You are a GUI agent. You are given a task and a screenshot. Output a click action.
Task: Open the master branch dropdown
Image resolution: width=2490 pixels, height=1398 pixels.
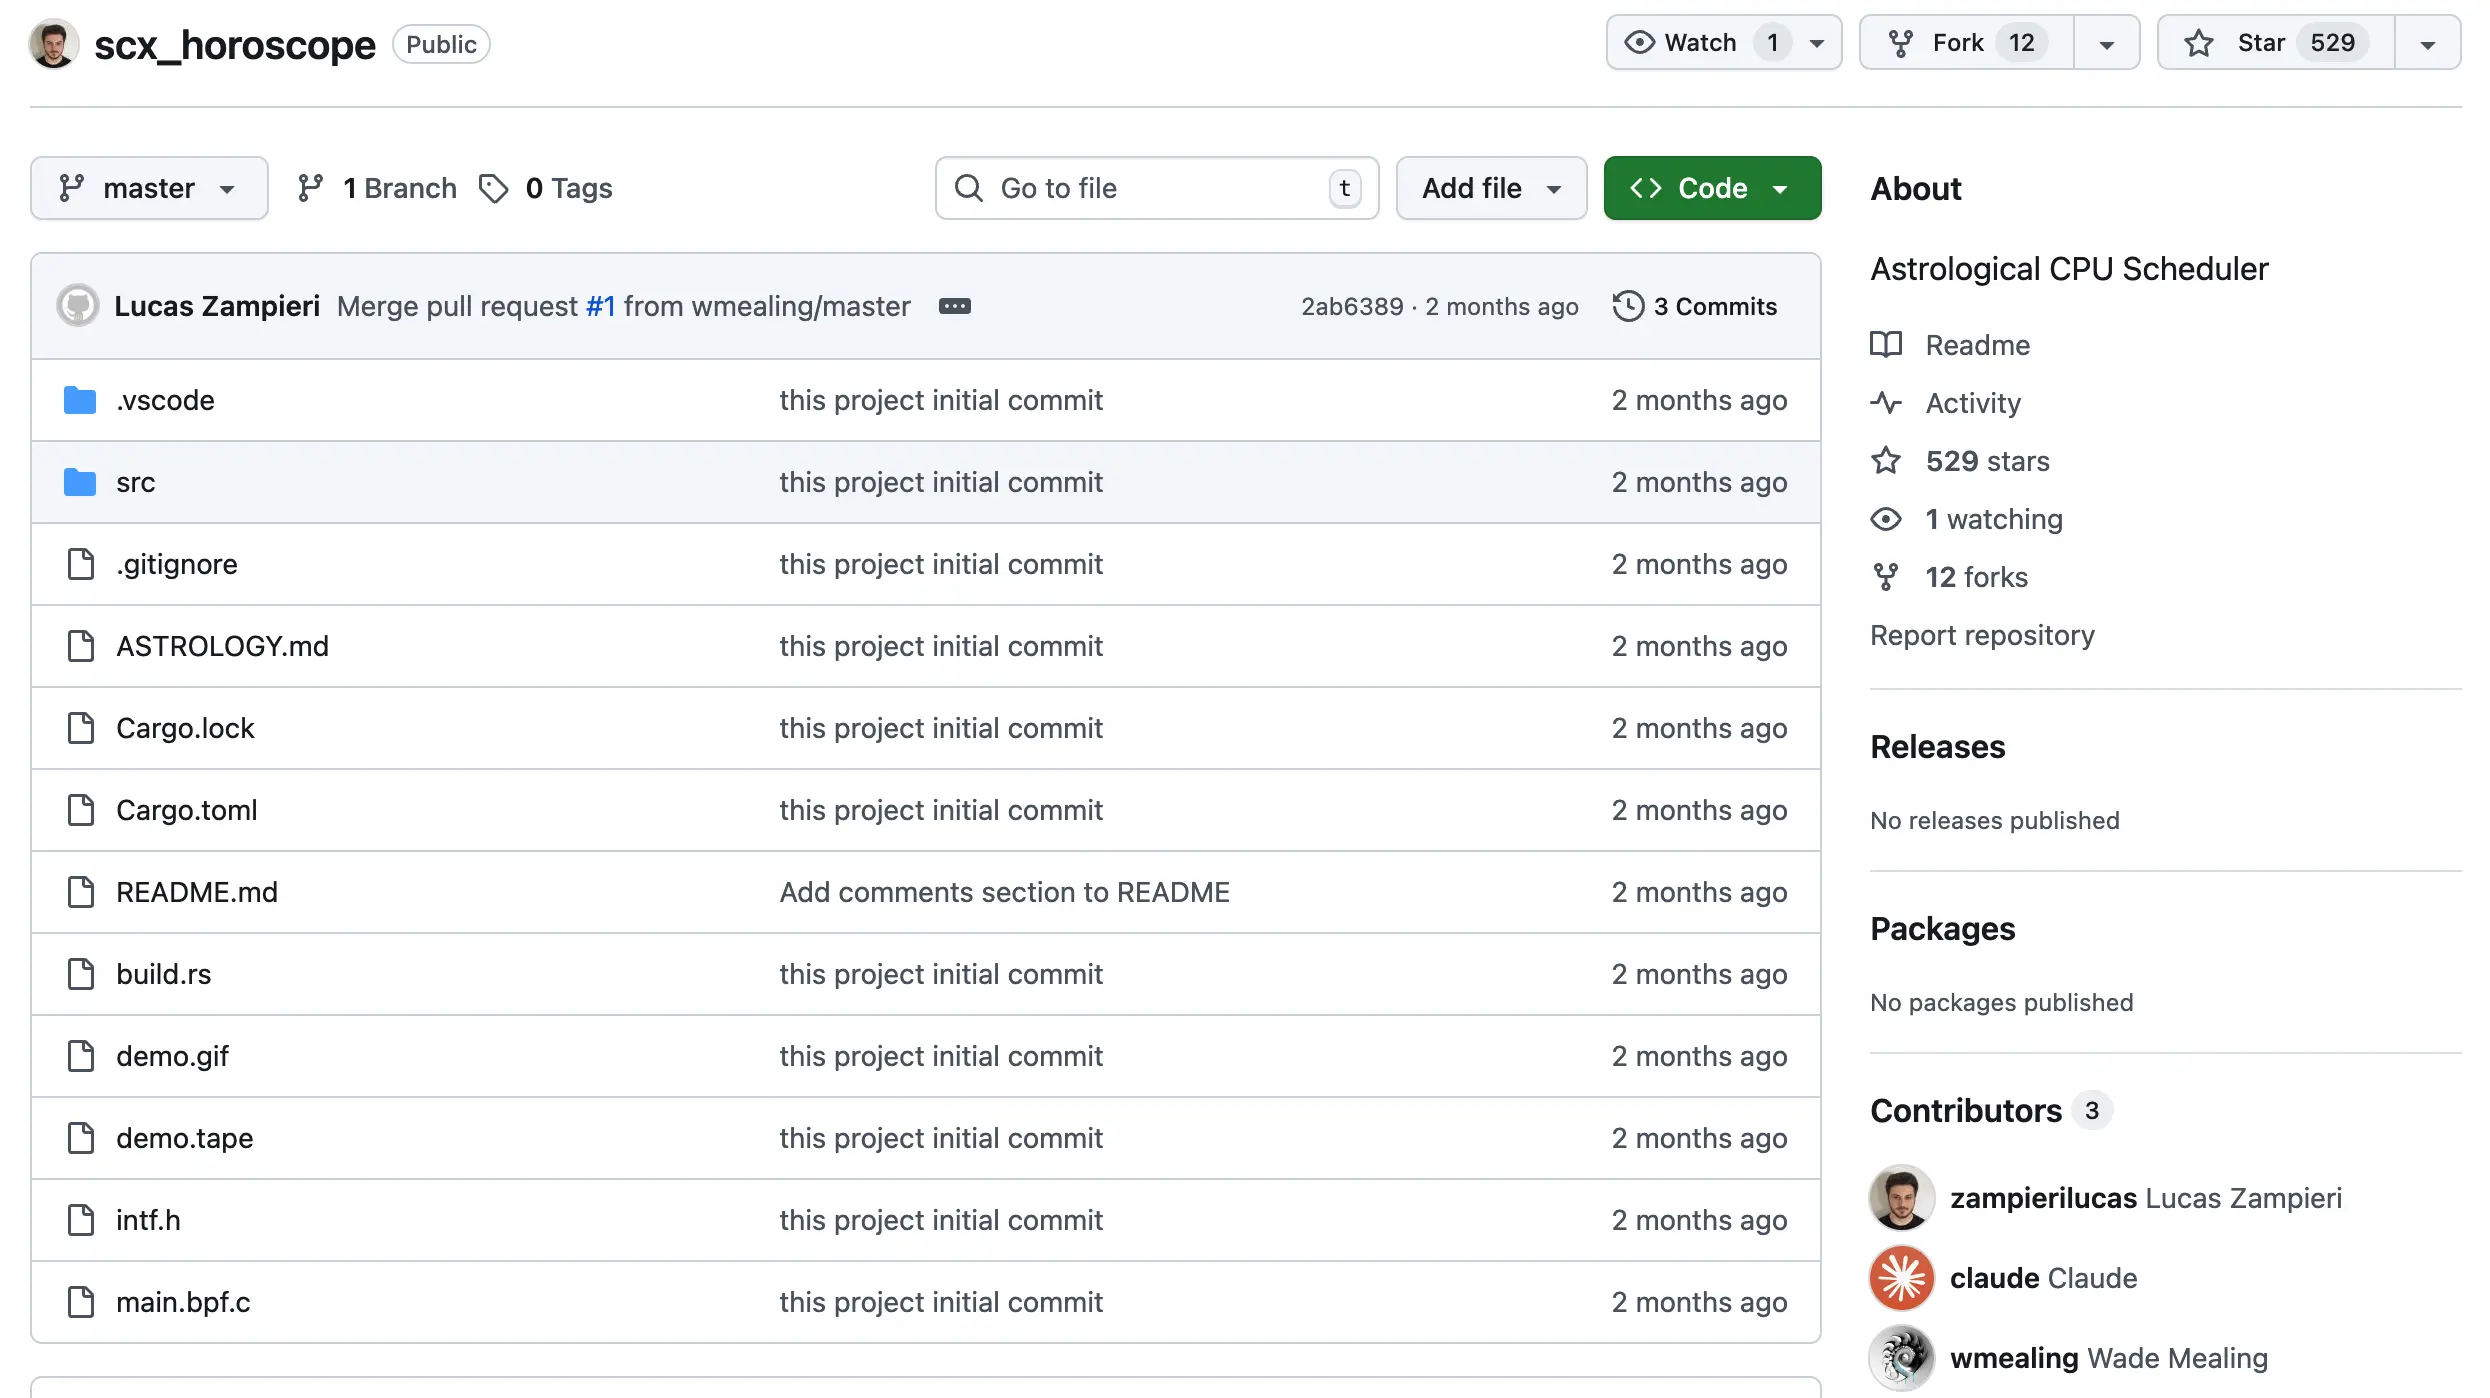click(149, 188)
